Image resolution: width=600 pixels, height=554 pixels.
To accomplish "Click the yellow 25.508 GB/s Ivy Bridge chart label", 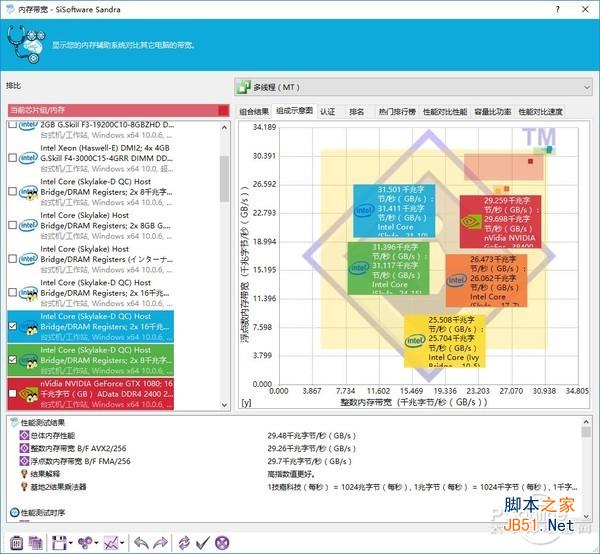I will [x=445, y=341].
